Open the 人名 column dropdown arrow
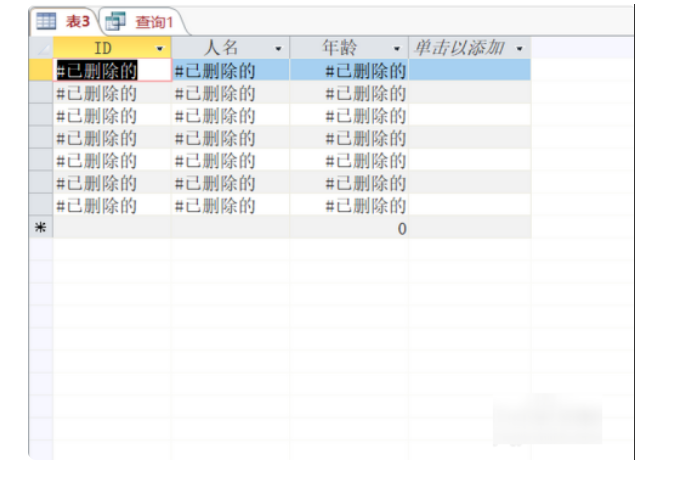678x482 pixels. point(278,49)
